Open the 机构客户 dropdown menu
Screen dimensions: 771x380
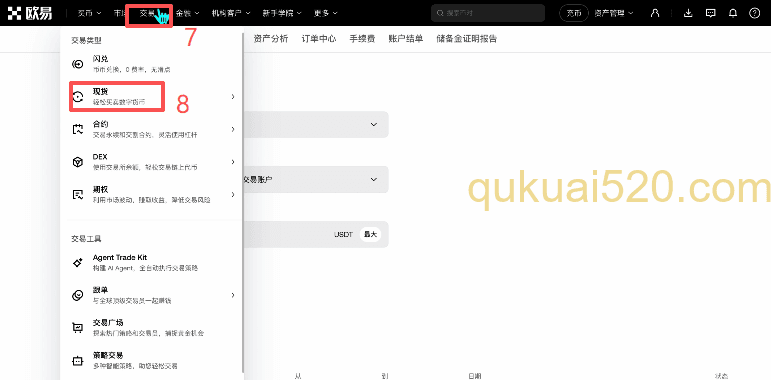pos(231,13)
